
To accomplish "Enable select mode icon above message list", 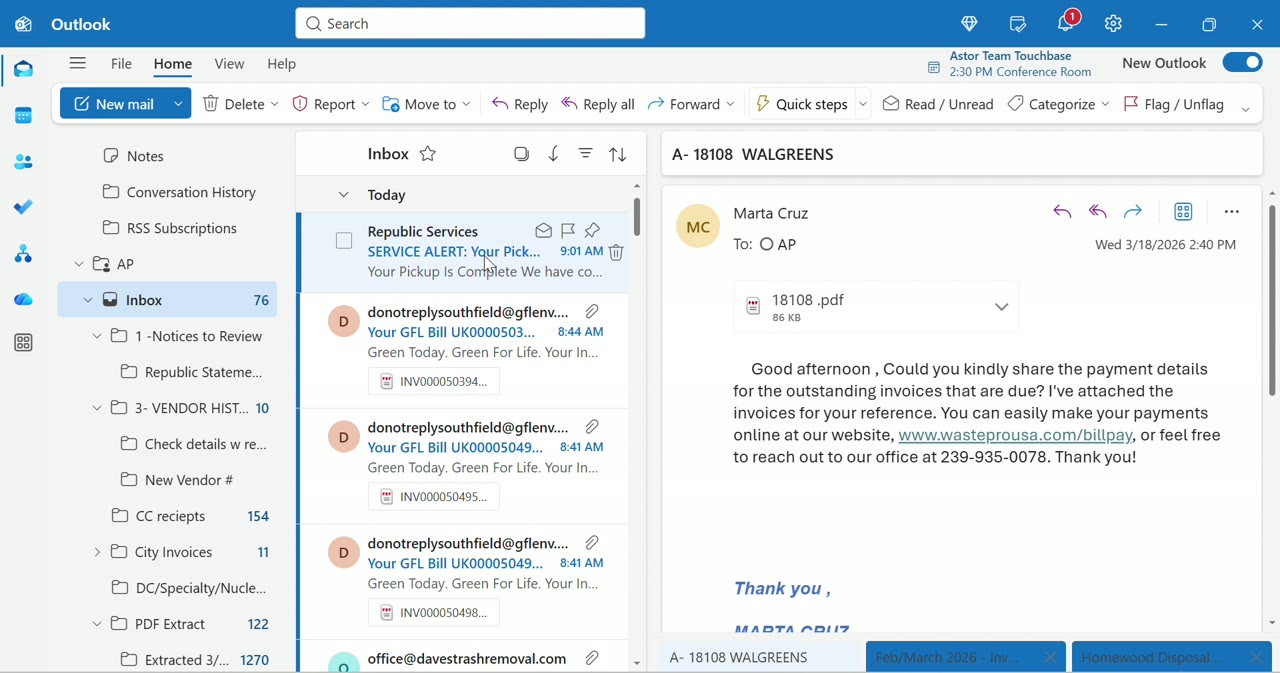I will 521,153.
